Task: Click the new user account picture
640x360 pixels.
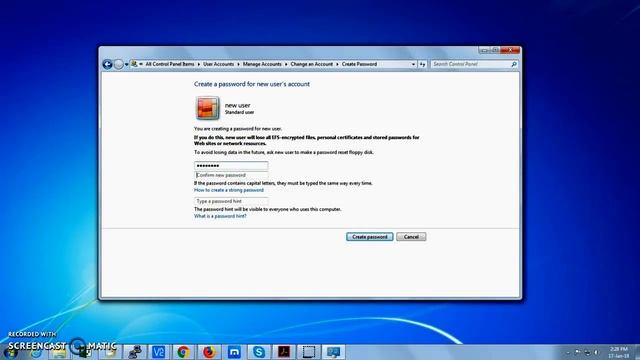Action: coord(207,108)
